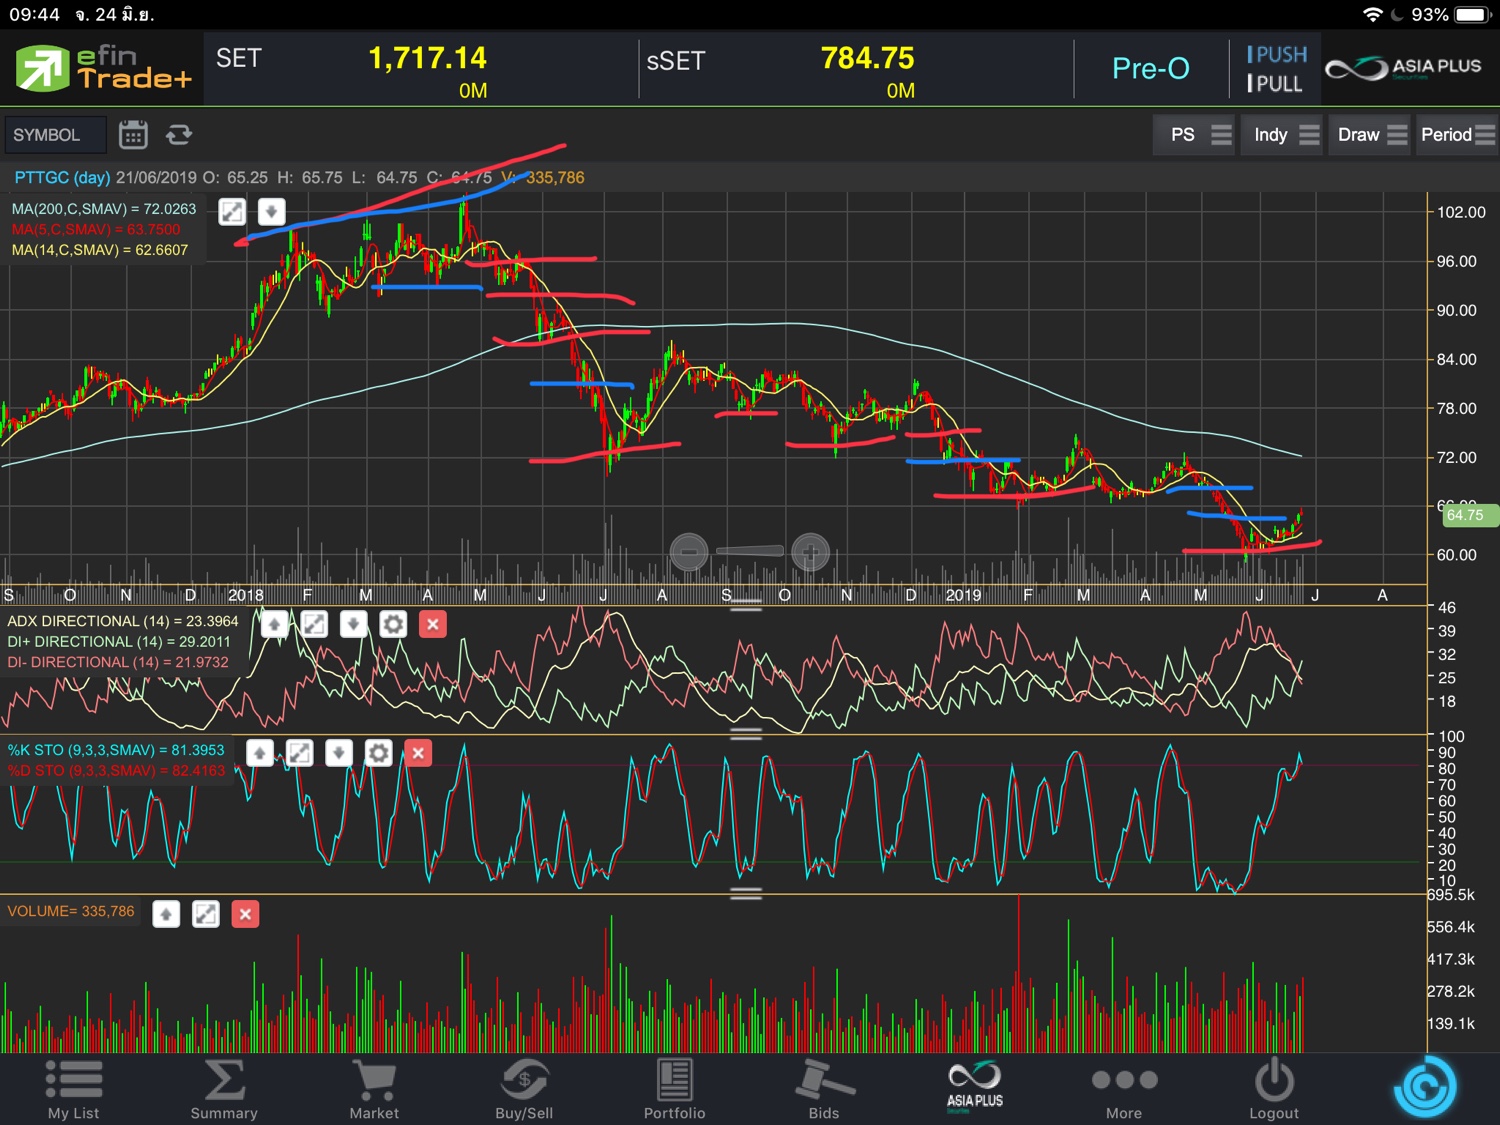Screen dimensions: 1500x1125
Task: Open the Indy indicators dropdown
Action: pos(1286,135)
